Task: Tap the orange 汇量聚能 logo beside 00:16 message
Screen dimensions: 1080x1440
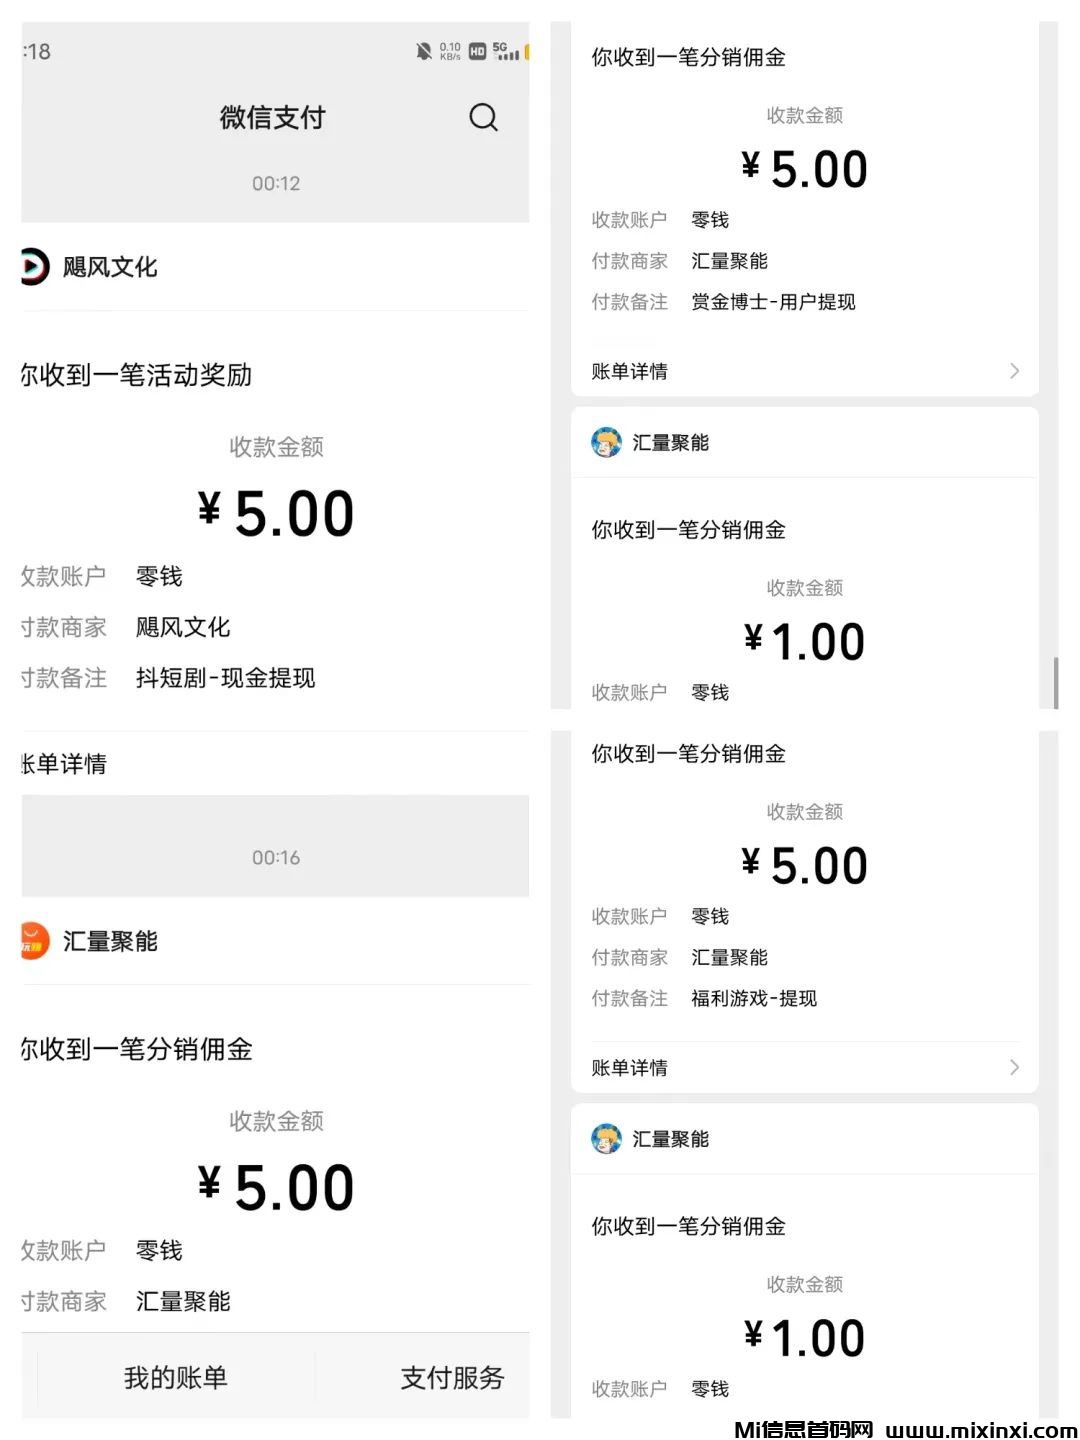Action: pyautogui.click(x=35, y=941)
